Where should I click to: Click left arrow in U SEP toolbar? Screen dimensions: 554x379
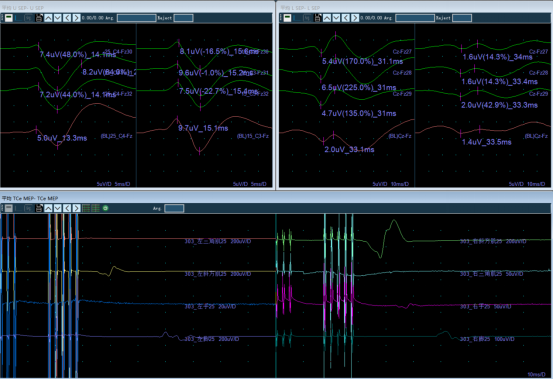[x=67, y=18]
